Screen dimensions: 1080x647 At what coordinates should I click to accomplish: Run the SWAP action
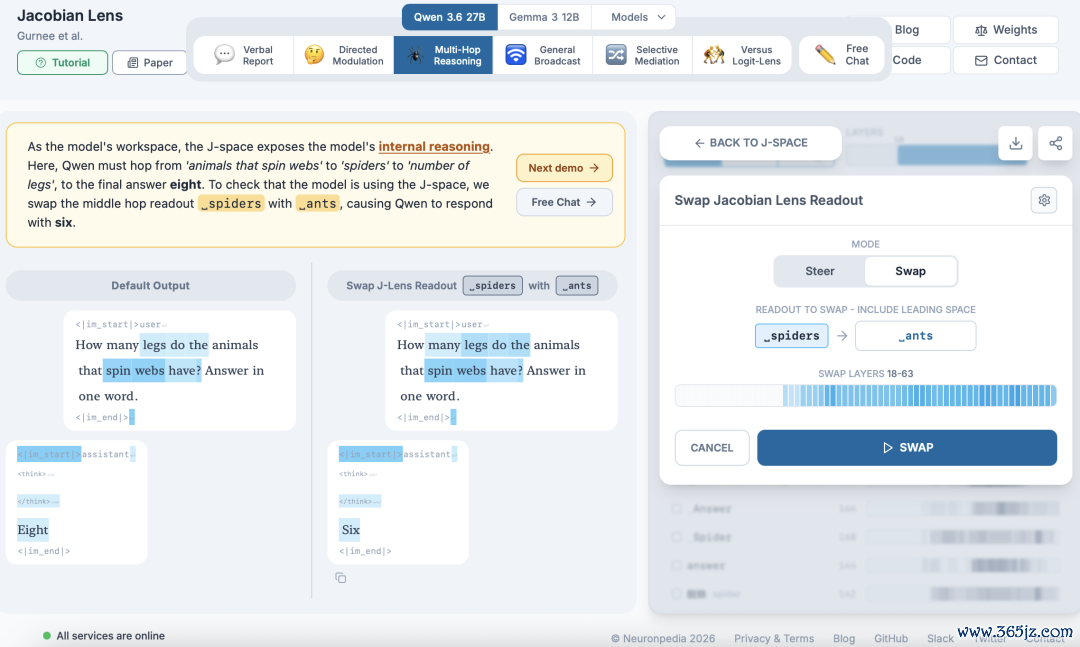[x=907, y=448]
